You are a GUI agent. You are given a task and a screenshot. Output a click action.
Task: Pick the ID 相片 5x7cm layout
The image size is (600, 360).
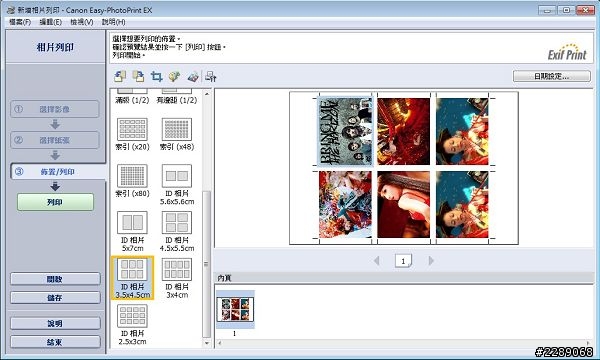pos(132,231)
